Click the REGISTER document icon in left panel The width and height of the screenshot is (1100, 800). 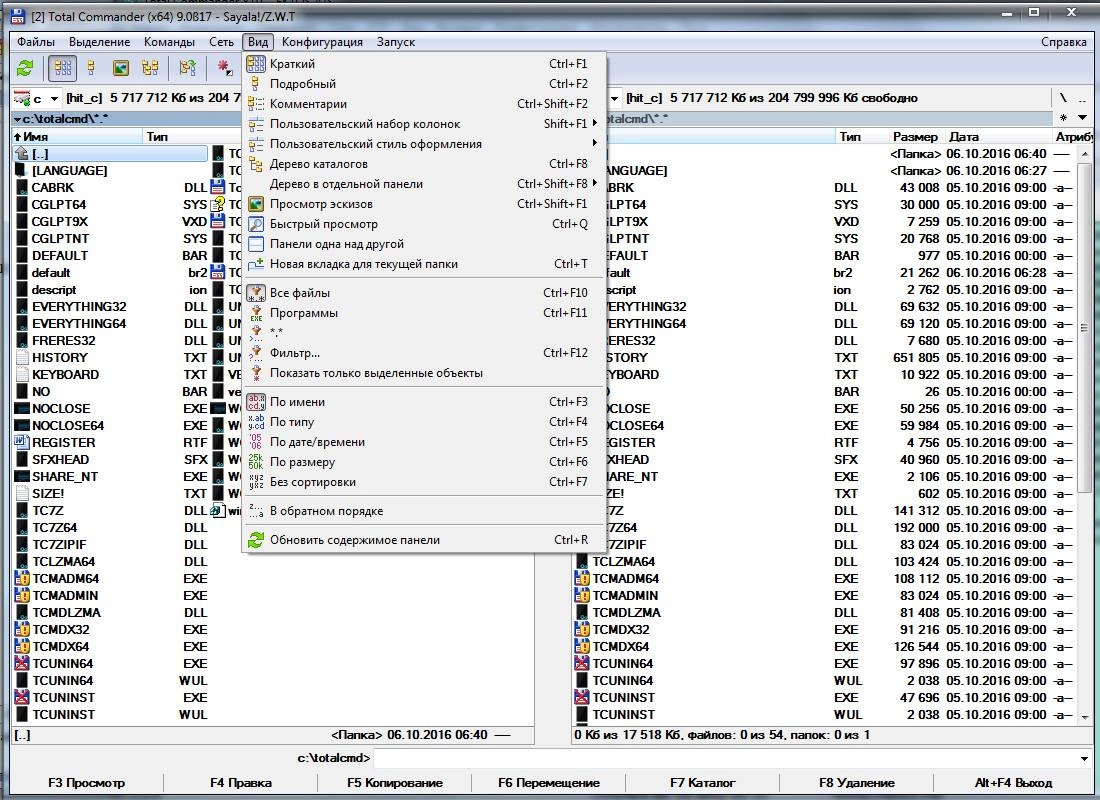(22, 442)
